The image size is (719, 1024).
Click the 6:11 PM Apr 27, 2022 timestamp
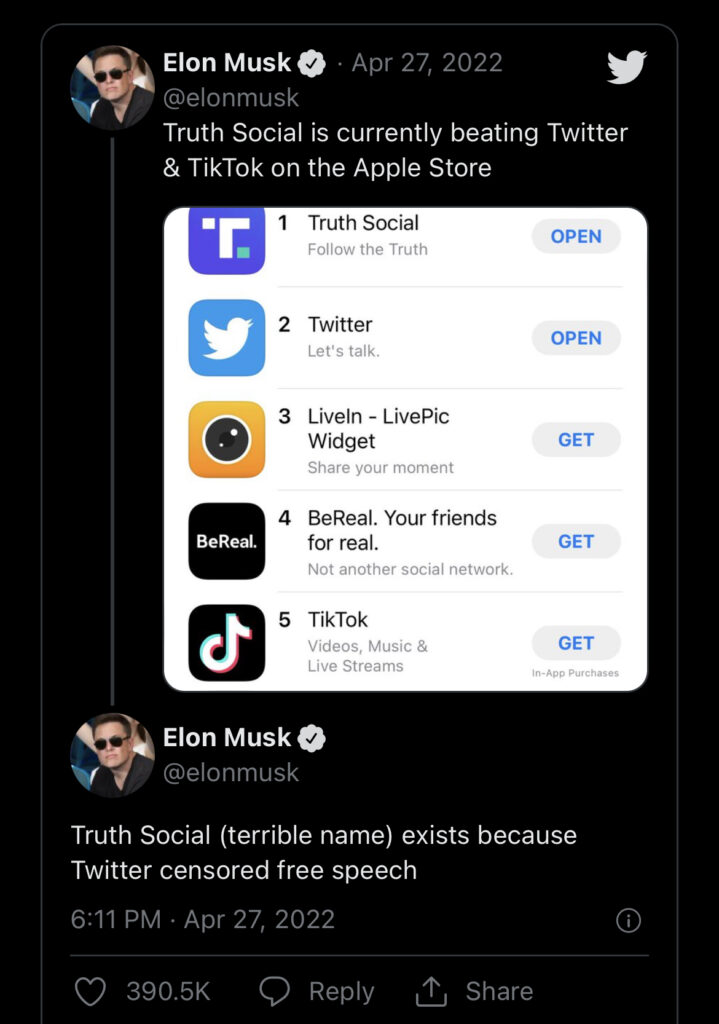203,920
